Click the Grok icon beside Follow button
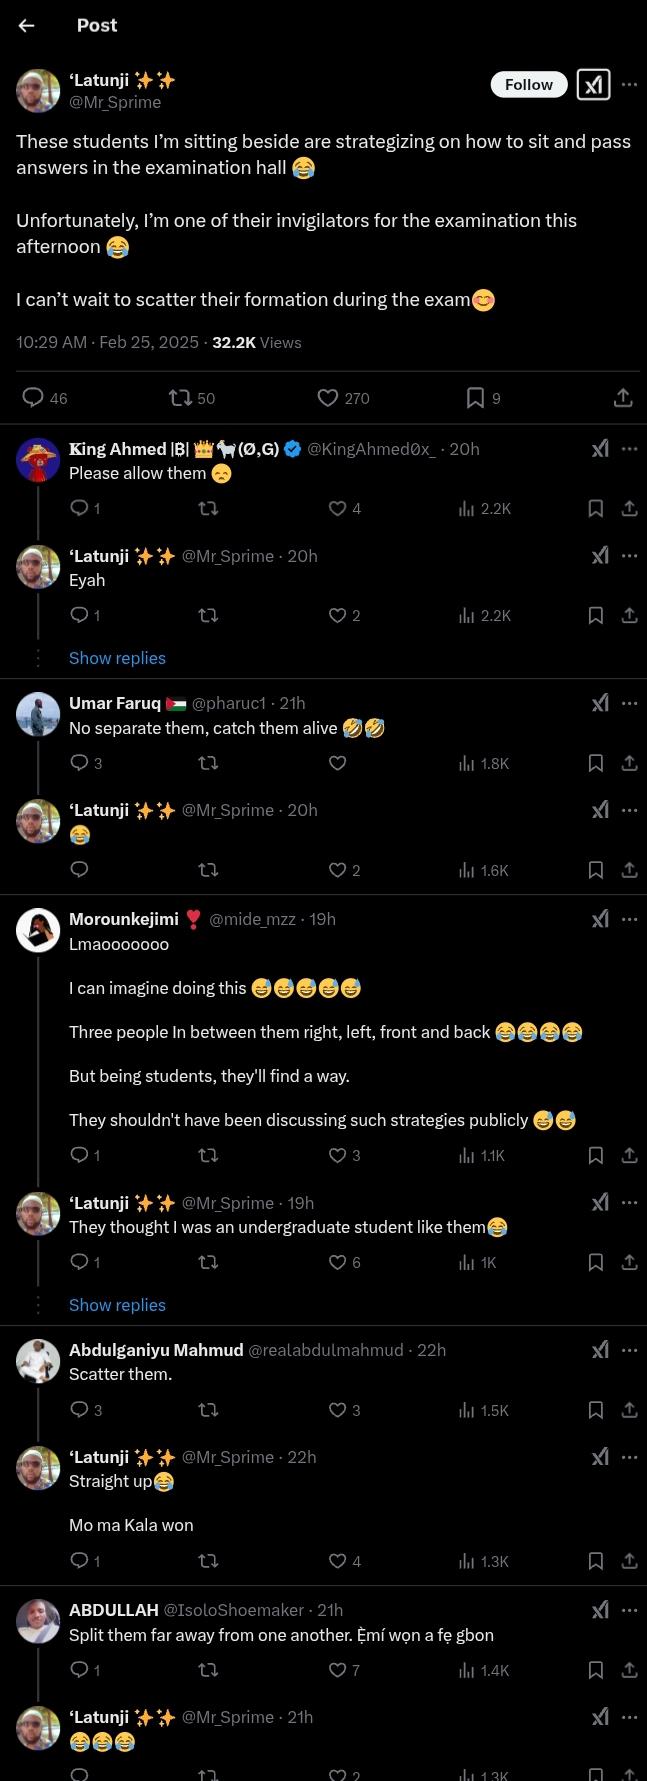The height and width of the screenshot is (1781, 647). 593,85
